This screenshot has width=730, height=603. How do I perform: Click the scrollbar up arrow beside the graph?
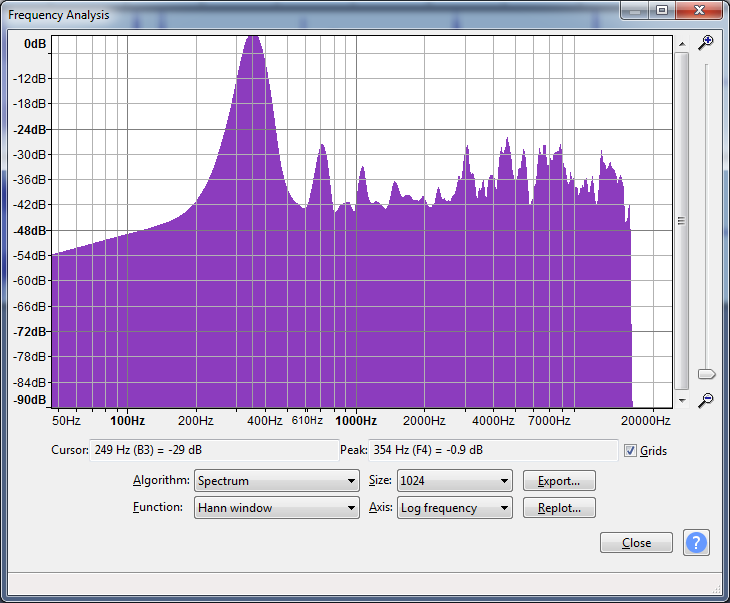[681, 44]
